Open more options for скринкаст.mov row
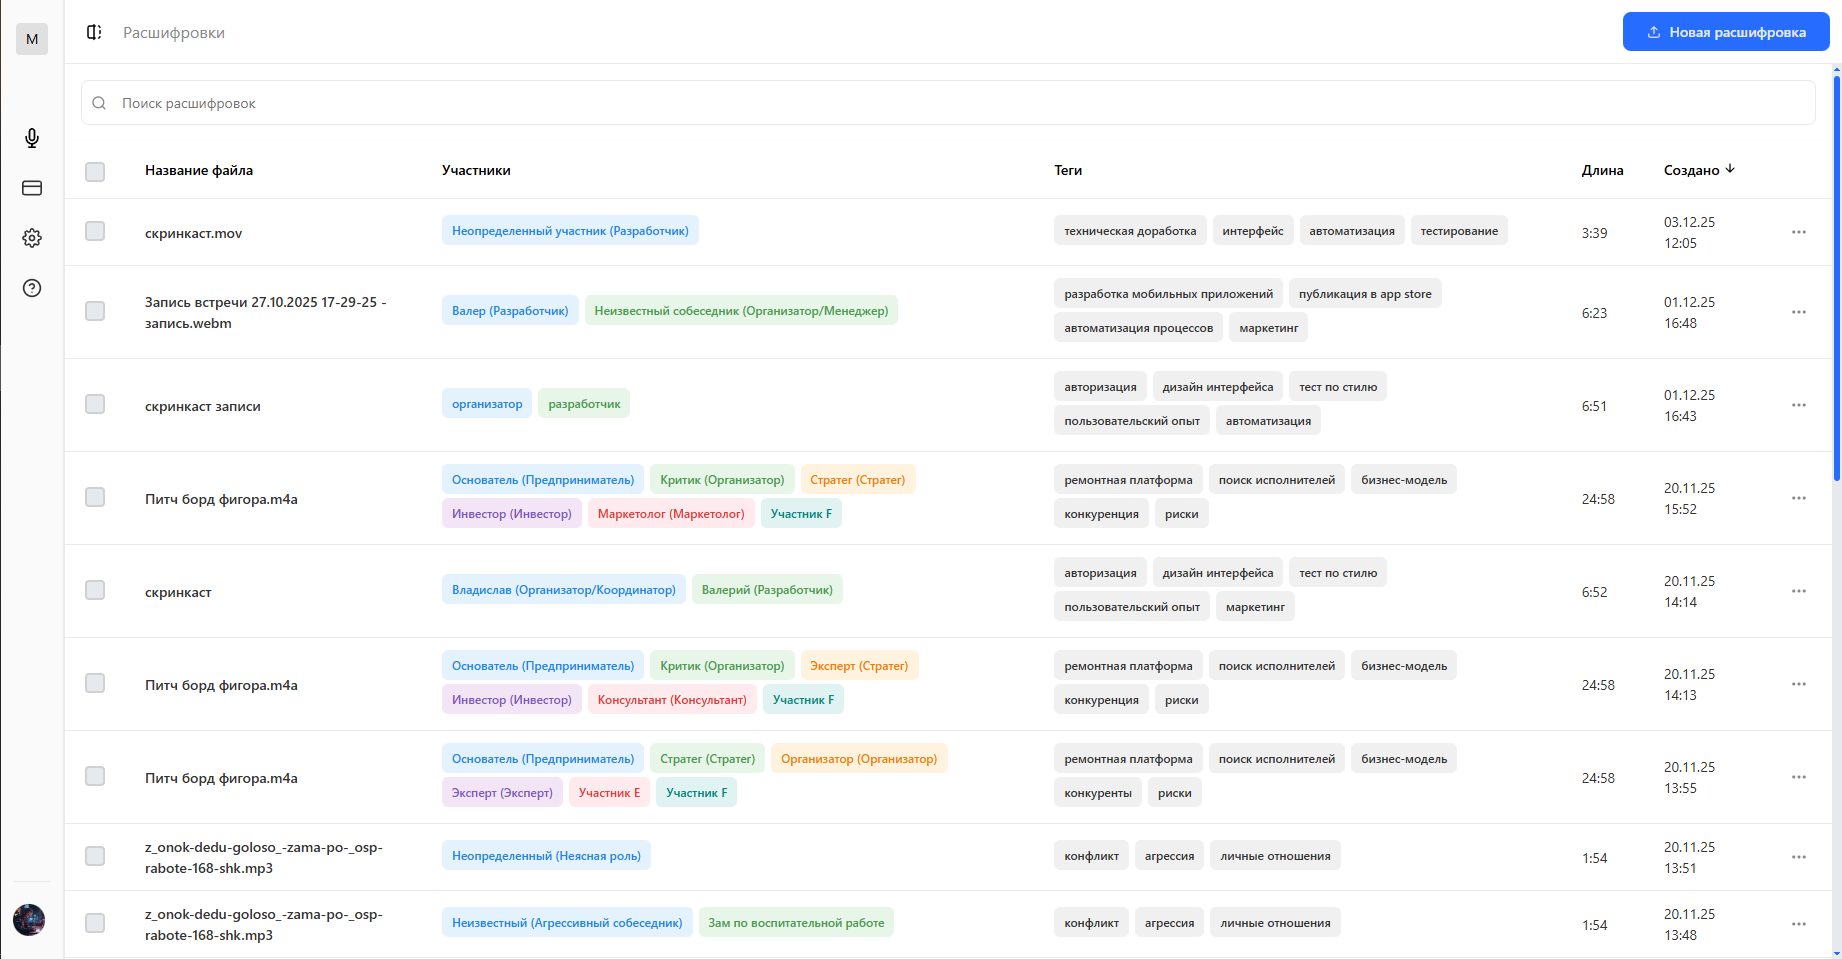The width and height of the screenshot is (1842, 959). click(1799, 232)
